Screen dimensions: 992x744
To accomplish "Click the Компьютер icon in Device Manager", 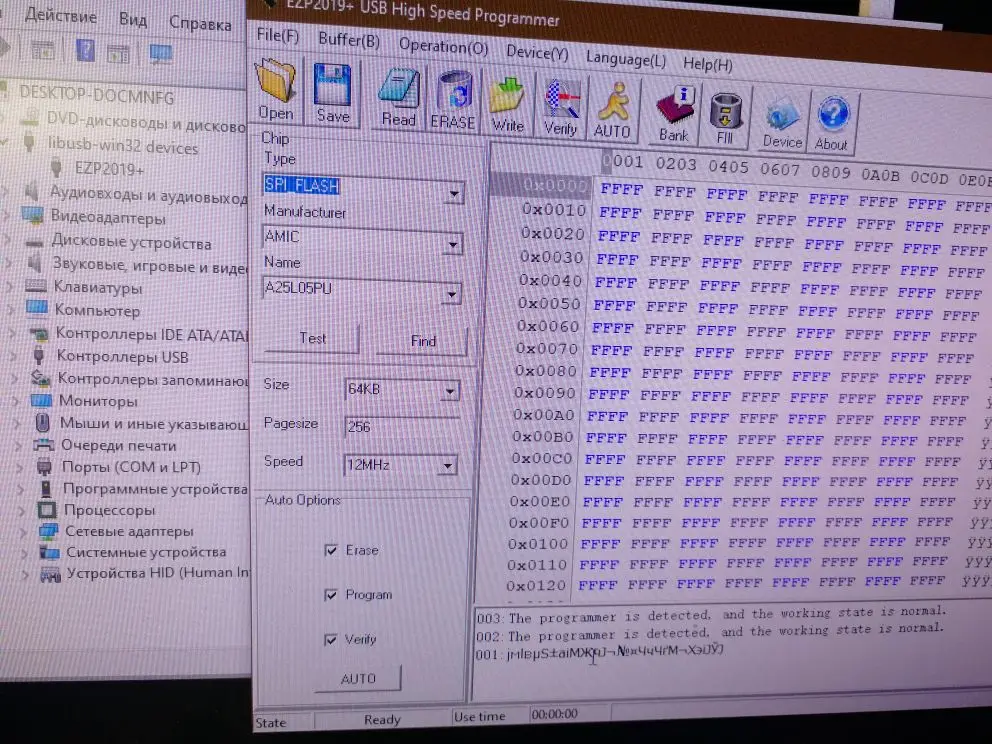I will click(37, 308).
